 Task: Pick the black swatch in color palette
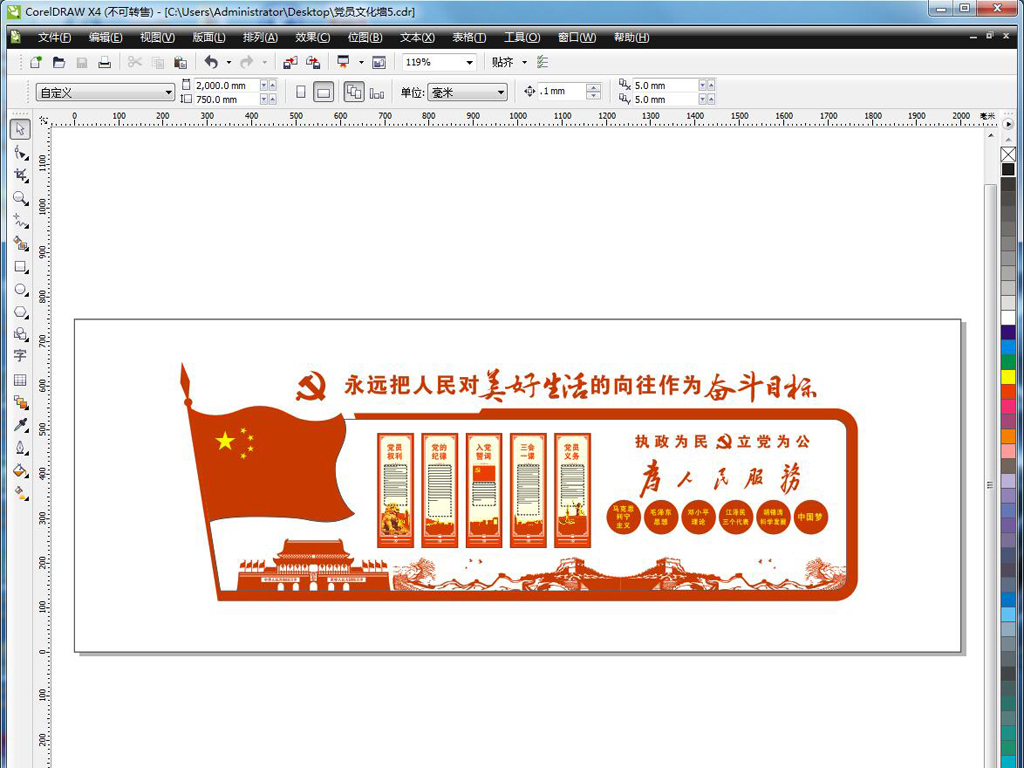pyautogui.click(x=1008, y=169)
